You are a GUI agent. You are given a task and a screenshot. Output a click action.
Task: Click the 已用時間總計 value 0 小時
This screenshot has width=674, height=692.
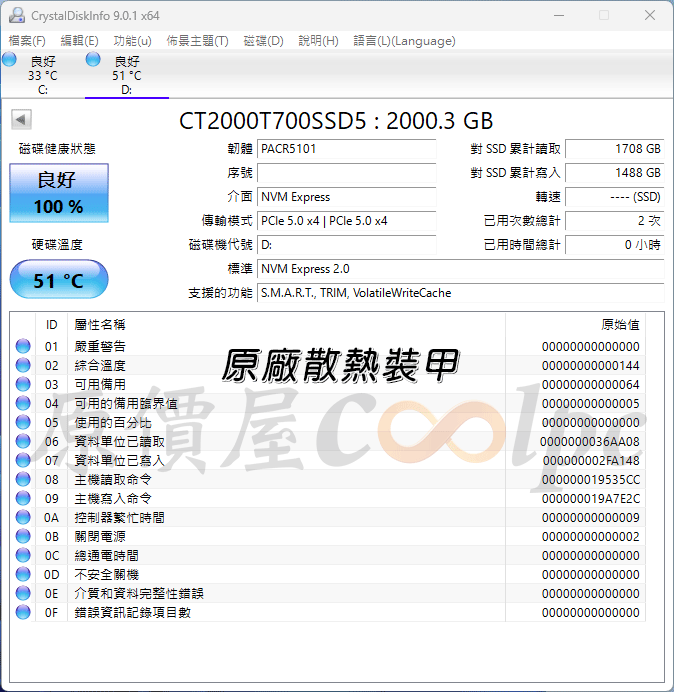pyautogui.click(x=614, y=244)
